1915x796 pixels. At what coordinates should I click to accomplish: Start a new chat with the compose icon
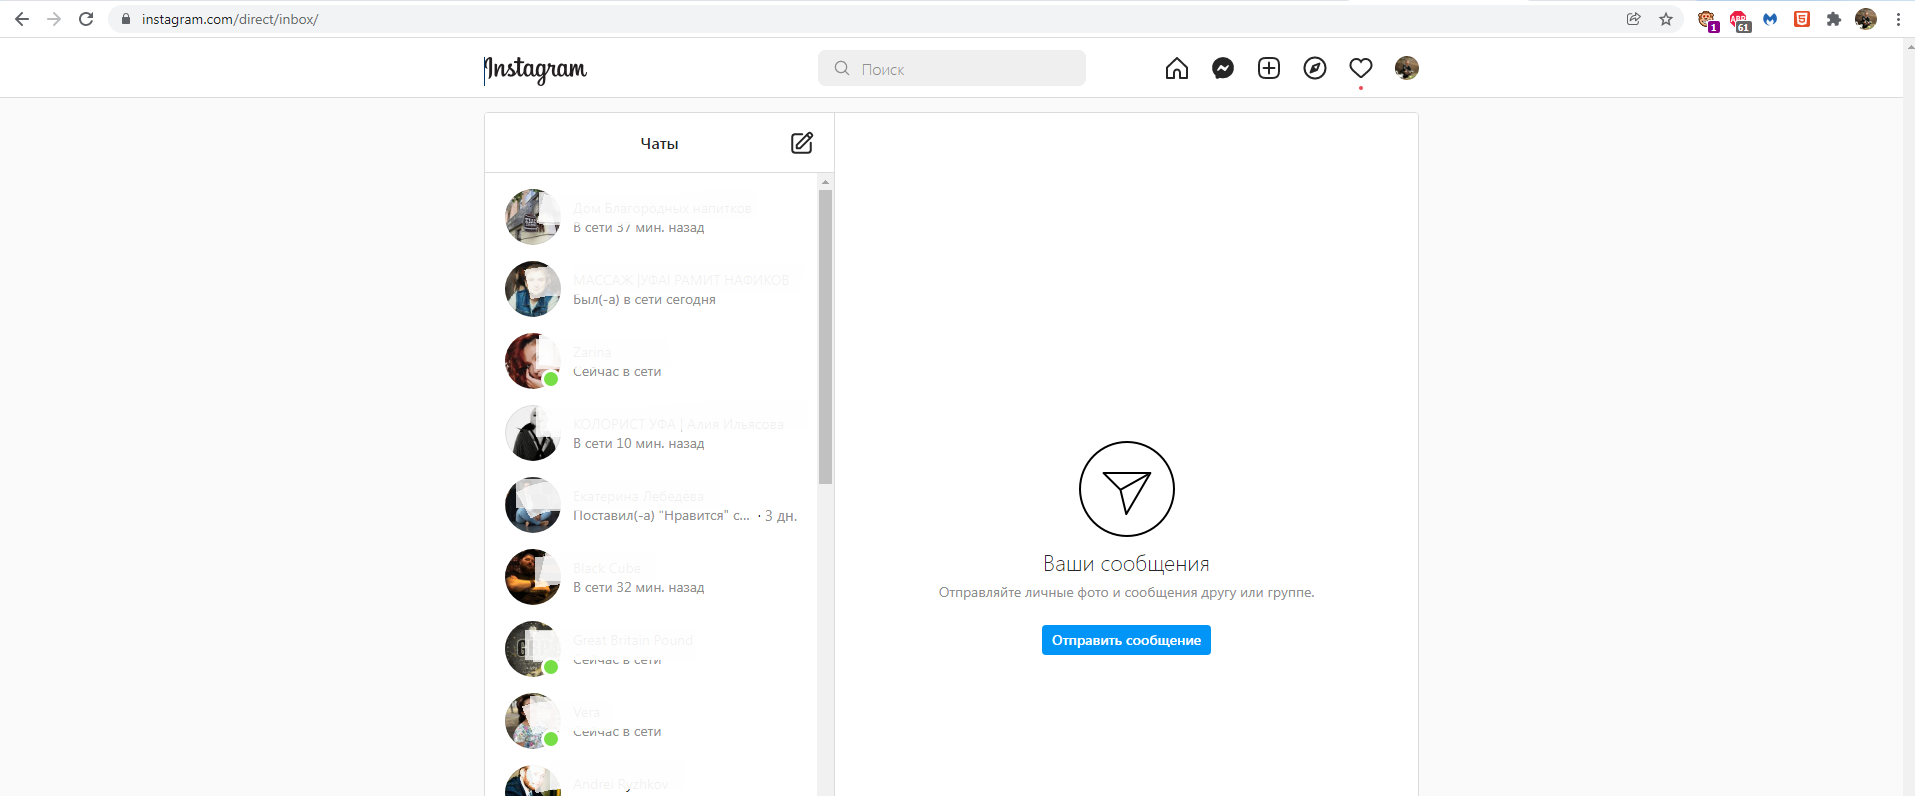point(802,143)
